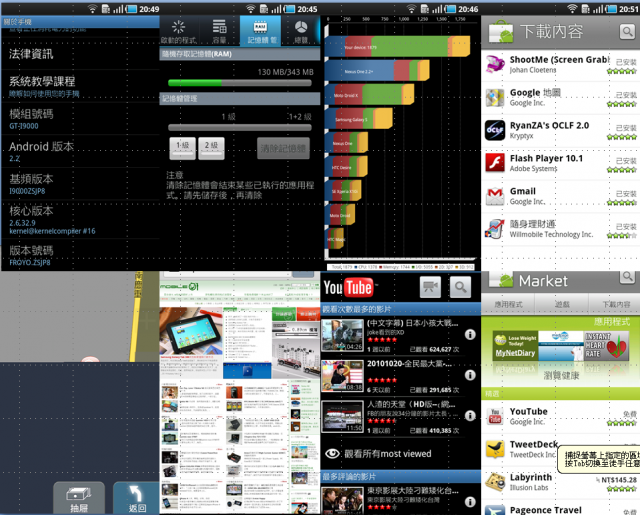Tap the Pageonce Travel app icon

coord(495,510)
